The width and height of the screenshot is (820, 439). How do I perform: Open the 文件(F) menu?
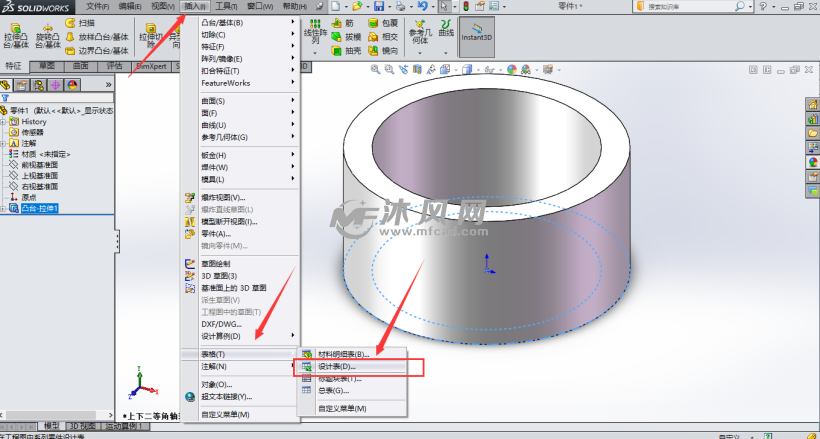98,6
